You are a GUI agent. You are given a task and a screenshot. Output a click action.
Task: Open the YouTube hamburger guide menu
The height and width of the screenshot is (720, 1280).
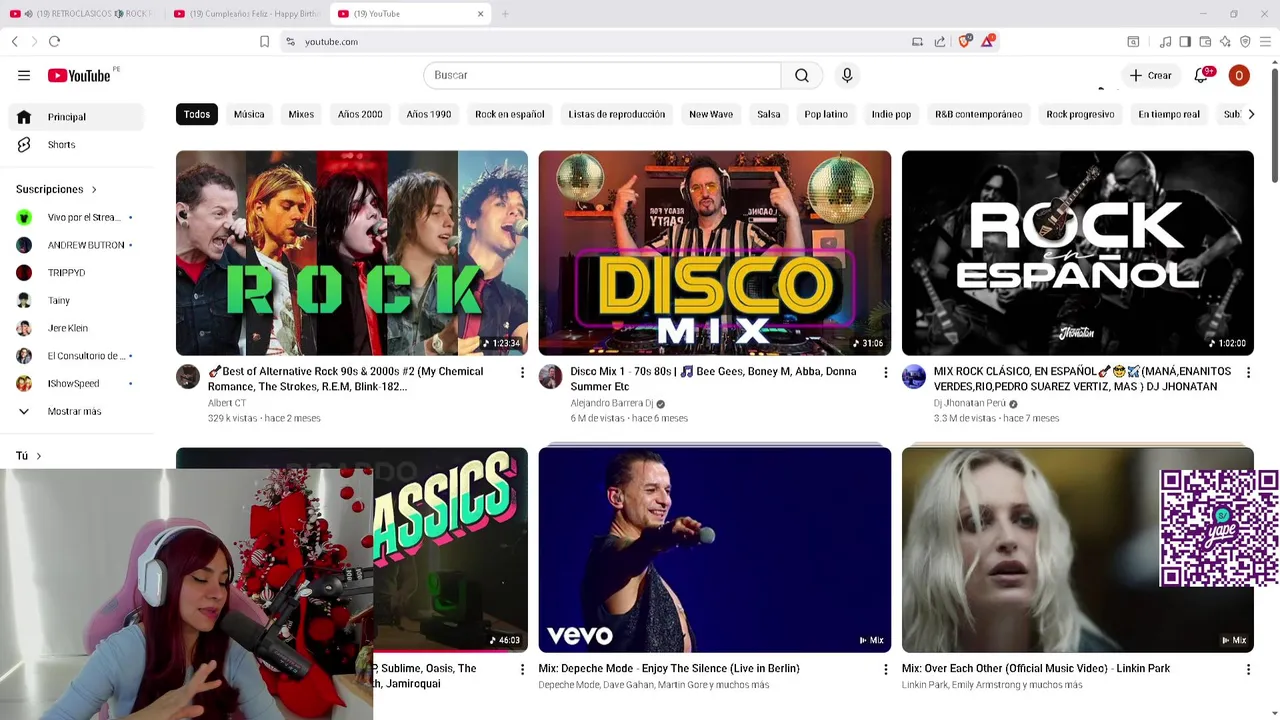pyautogui.click(x=24, y=75)
